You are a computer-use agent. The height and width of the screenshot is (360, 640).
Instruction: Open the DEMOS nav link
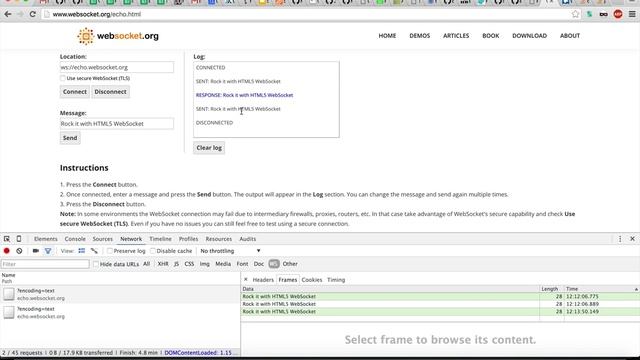[x=420, y=36]
